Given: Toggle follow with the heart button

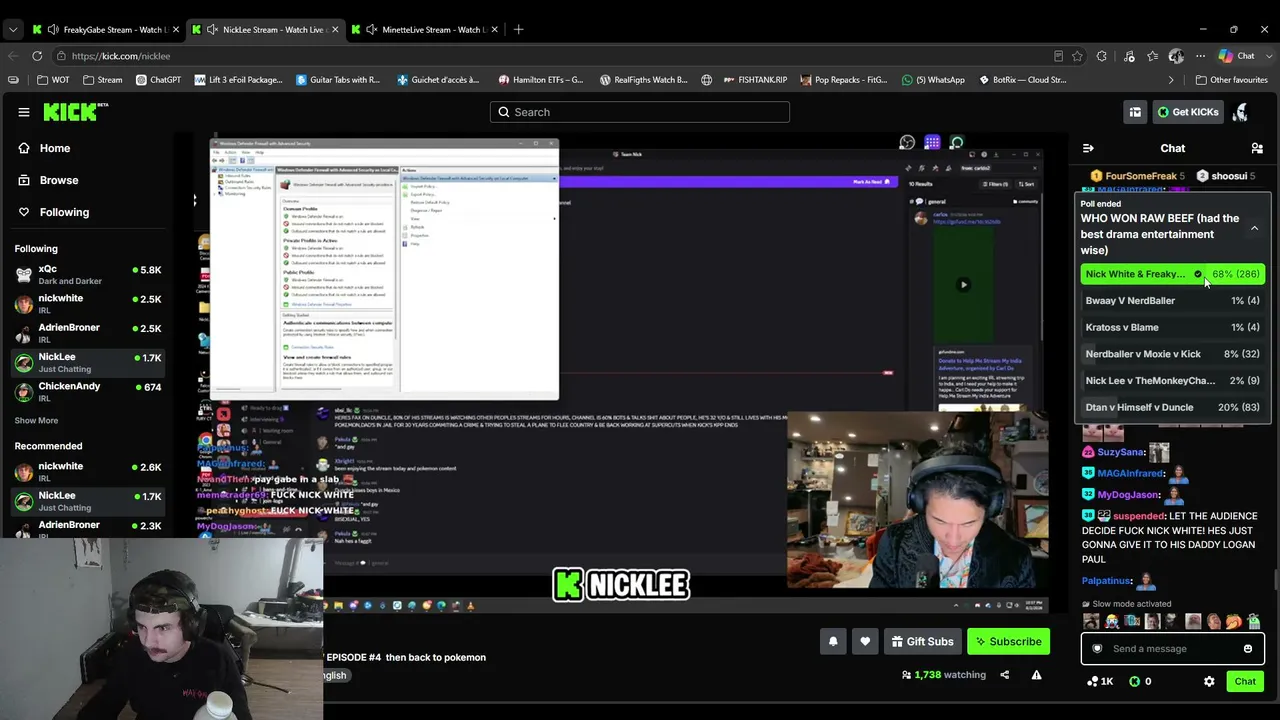Looking at the screenshot, I should (865, 642).
